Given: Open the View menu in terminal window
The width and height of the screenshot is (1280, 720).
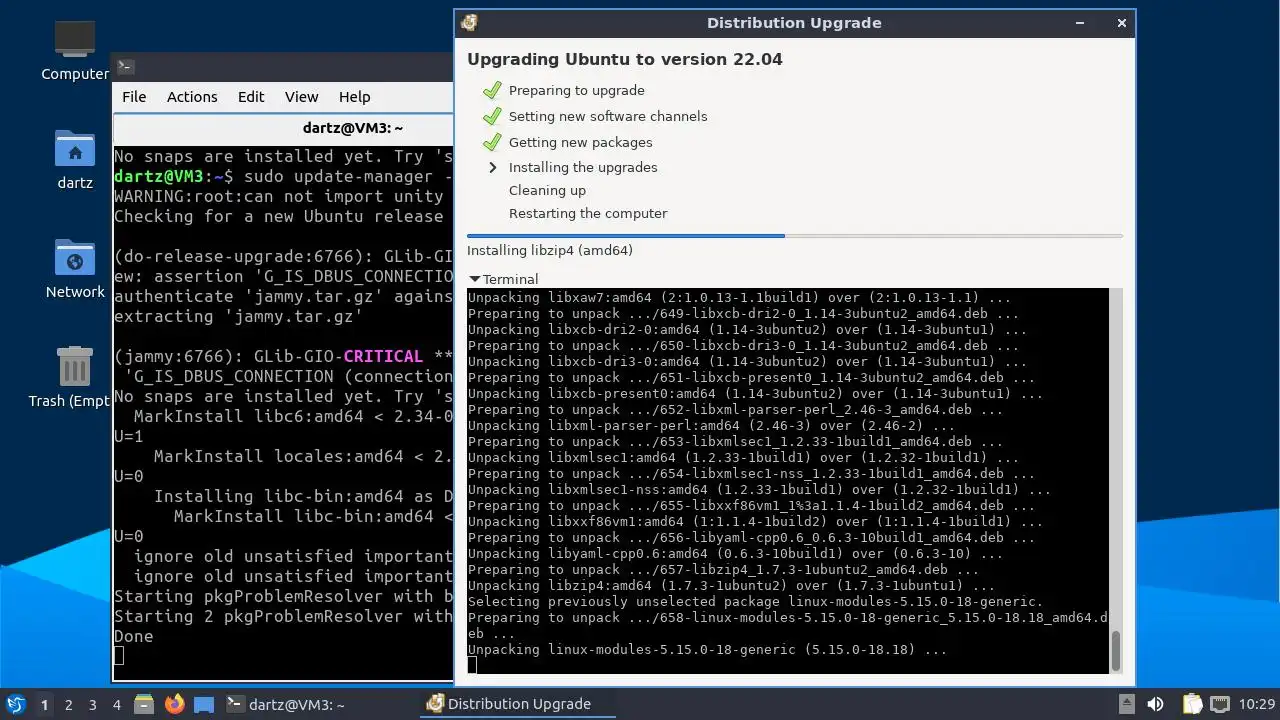Looking at the screenshot, I should coord(301,97).
